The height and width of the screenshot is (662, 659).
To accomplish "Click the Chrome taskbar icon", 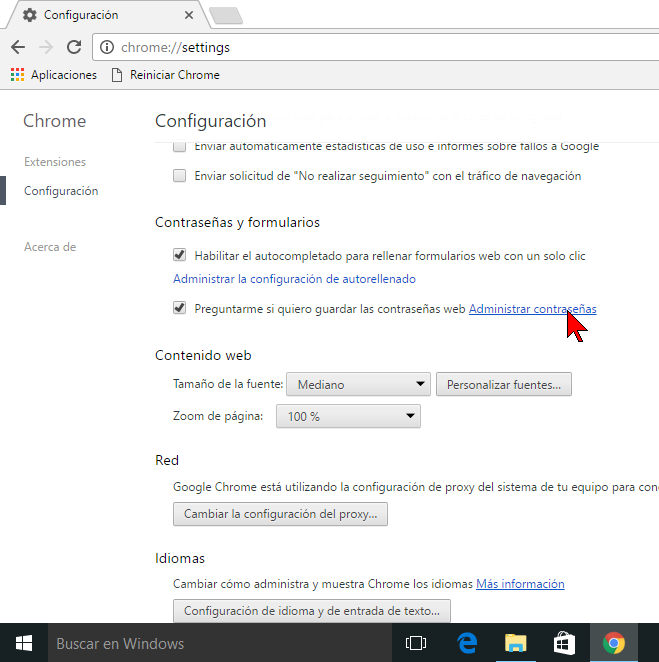I will (x=613, y=643).
